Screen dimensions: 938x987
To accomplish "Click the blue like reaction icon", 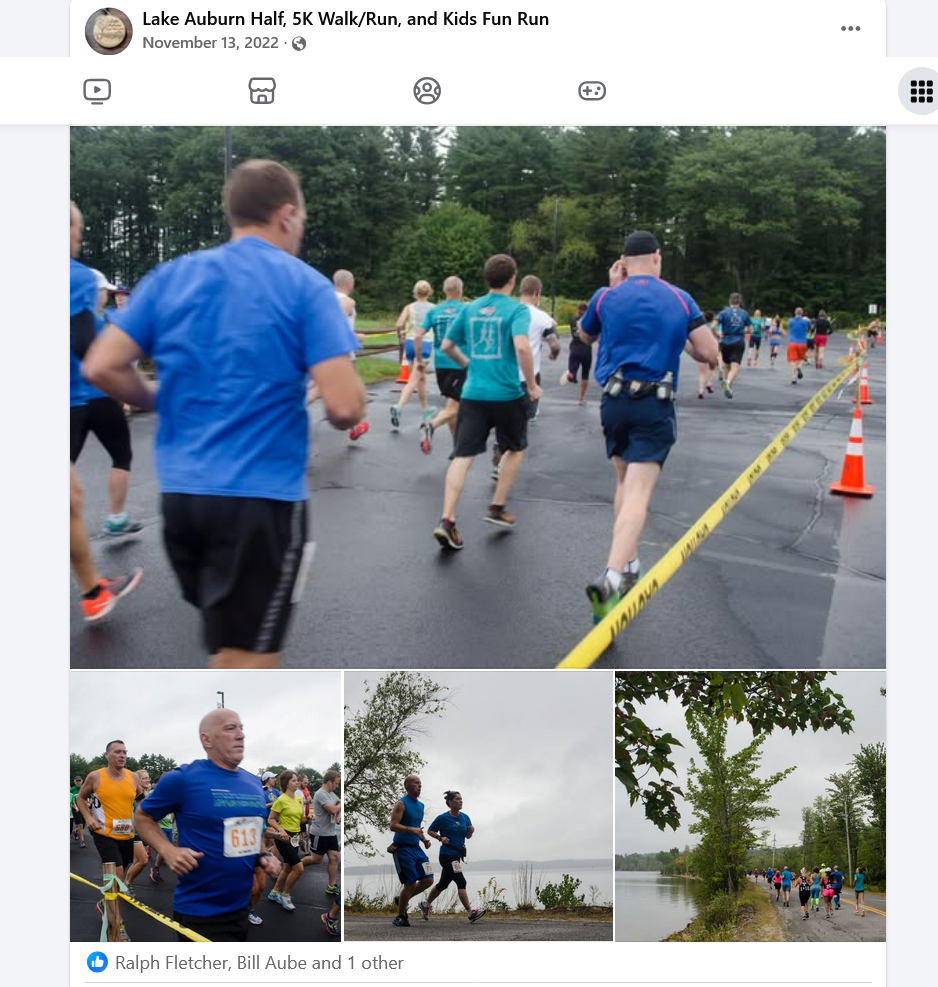I will click(97, 962).
